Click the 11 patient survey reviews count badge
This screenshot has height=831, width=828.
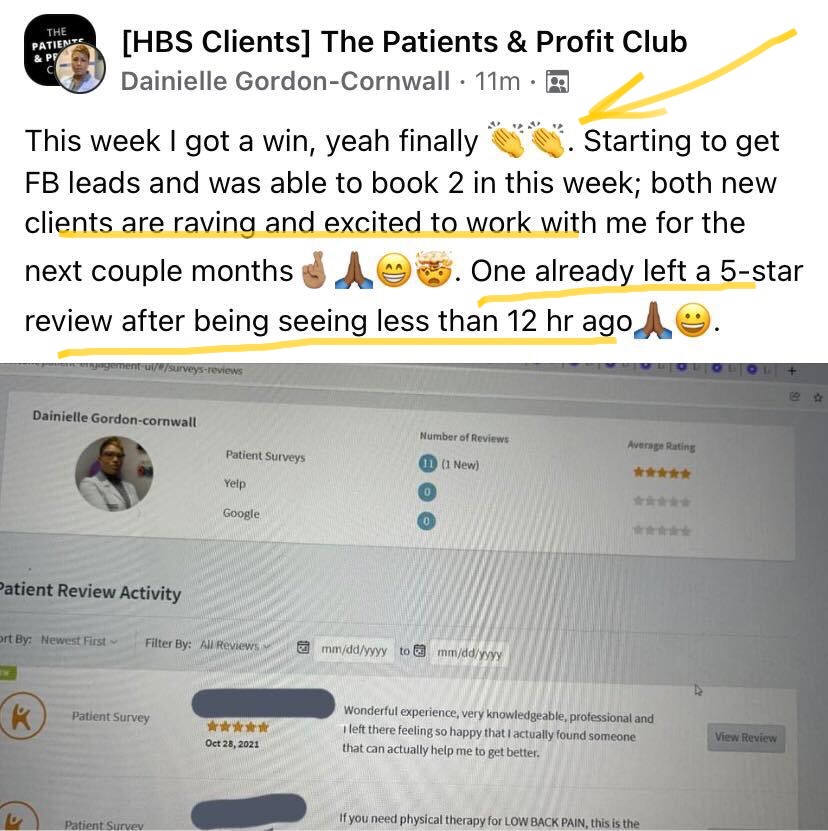427,464
